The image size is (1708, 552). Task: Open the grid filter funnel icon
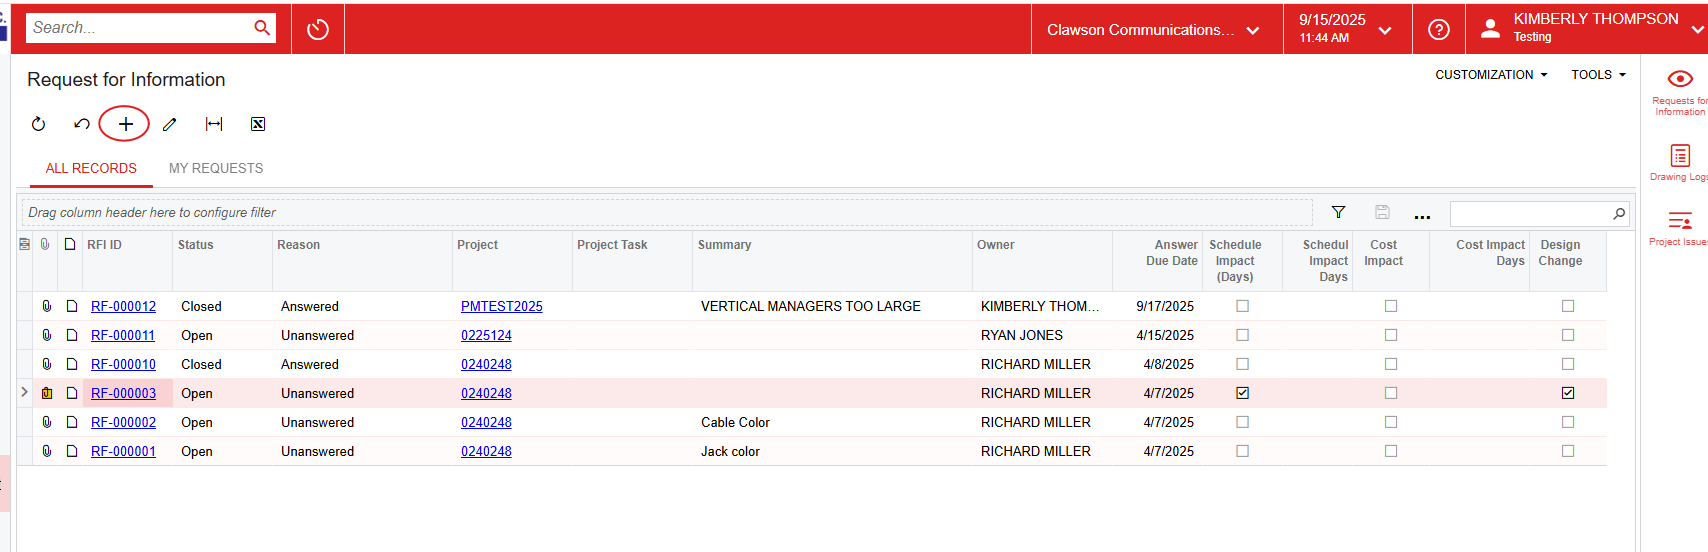click(x=1338, y=212)
